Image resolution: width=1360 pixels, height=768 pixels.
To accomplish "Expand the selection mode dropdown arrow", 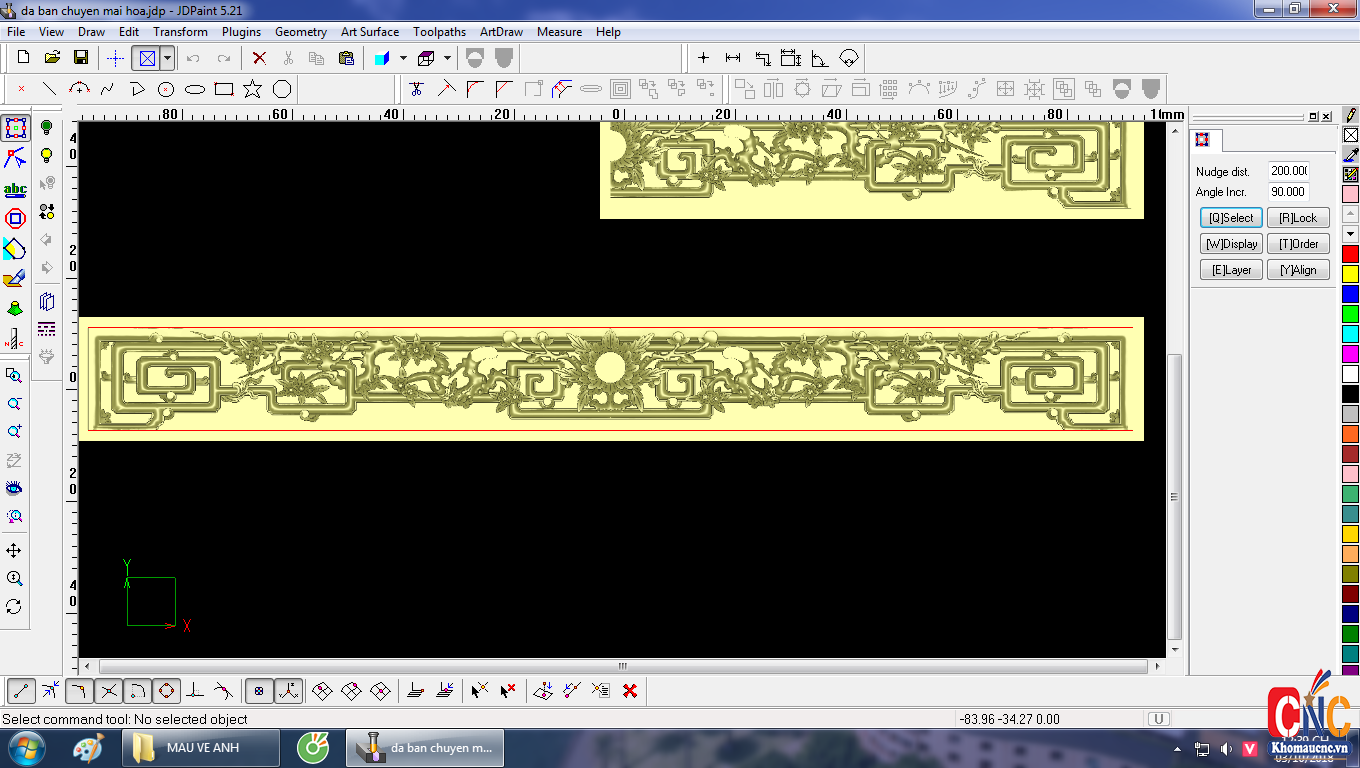I will click(167, 58).
